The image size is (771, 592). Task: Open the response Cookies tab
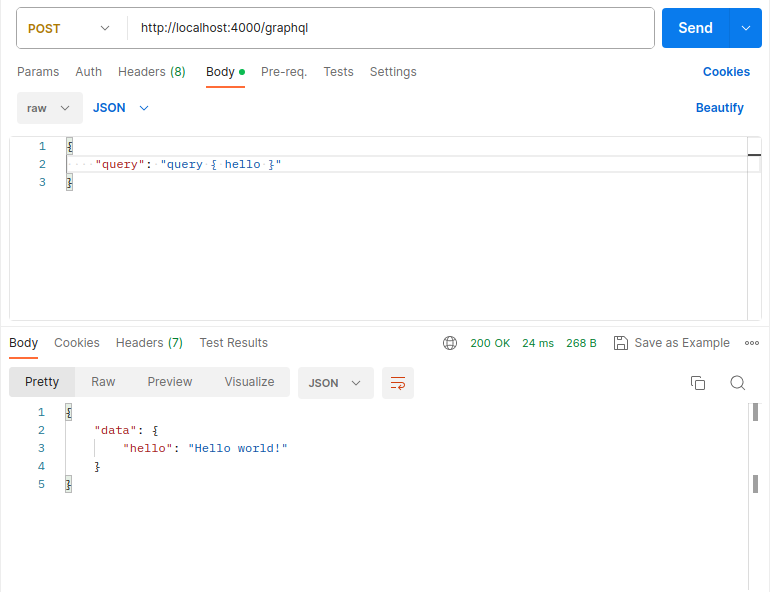click(77, 343)
